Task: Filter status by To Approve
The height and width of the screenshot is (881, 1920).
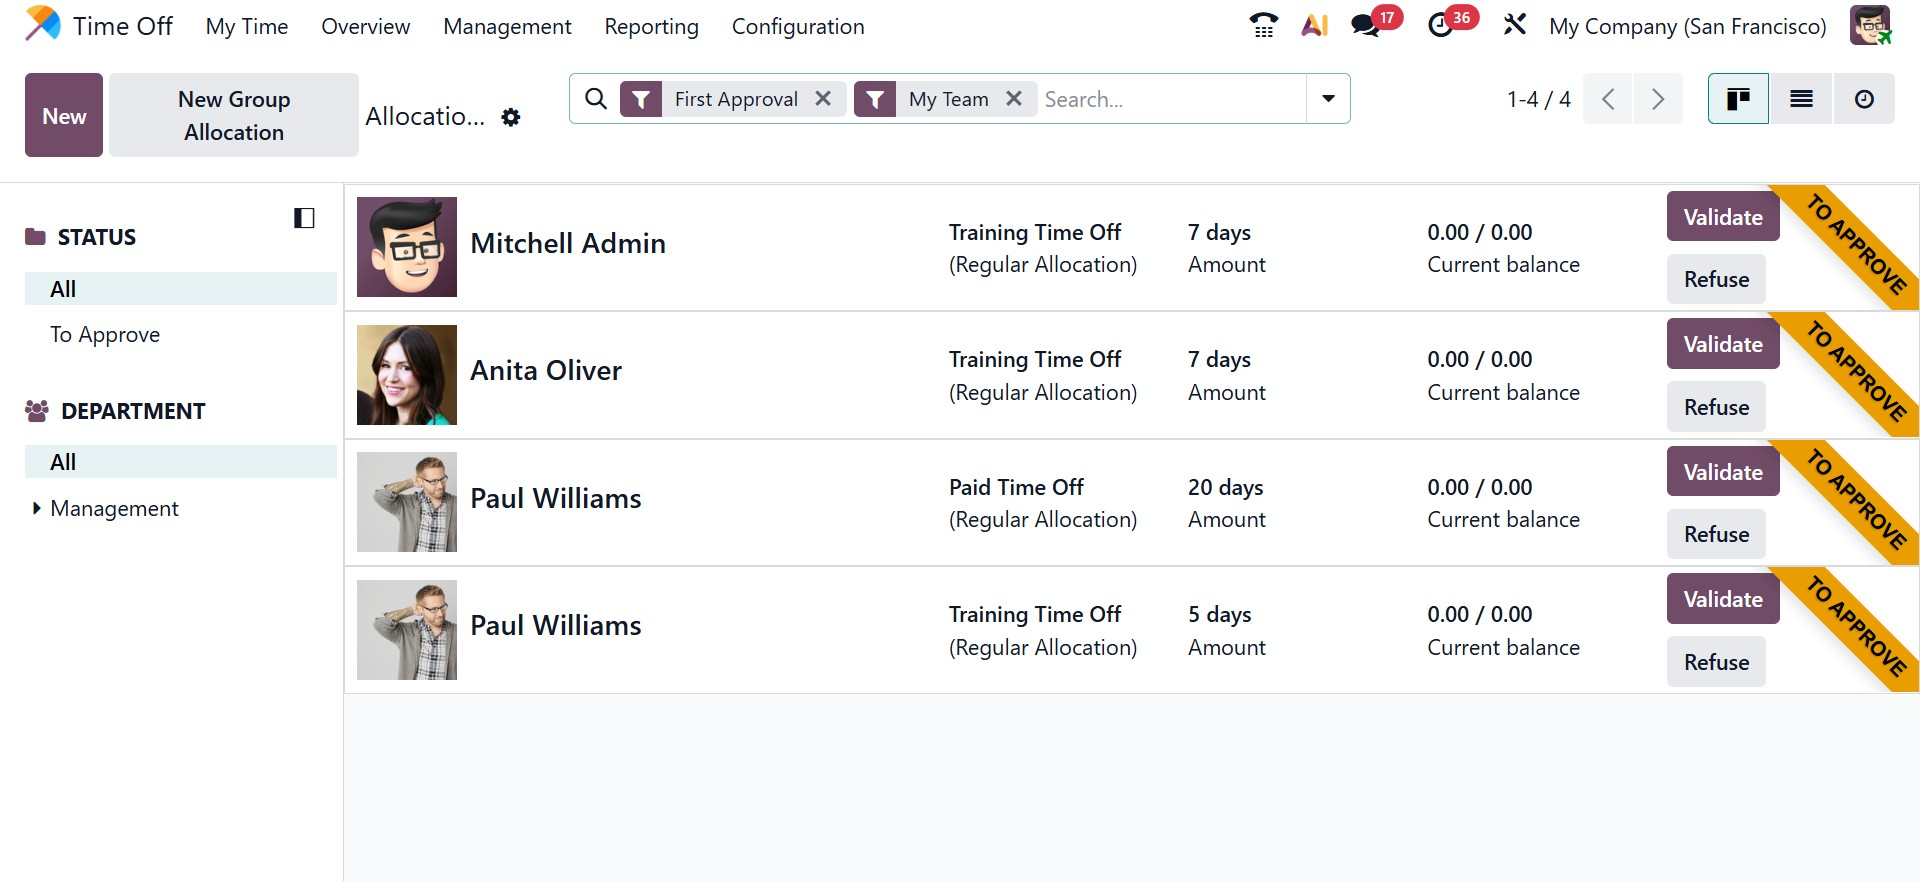Action: pos(105,335)
